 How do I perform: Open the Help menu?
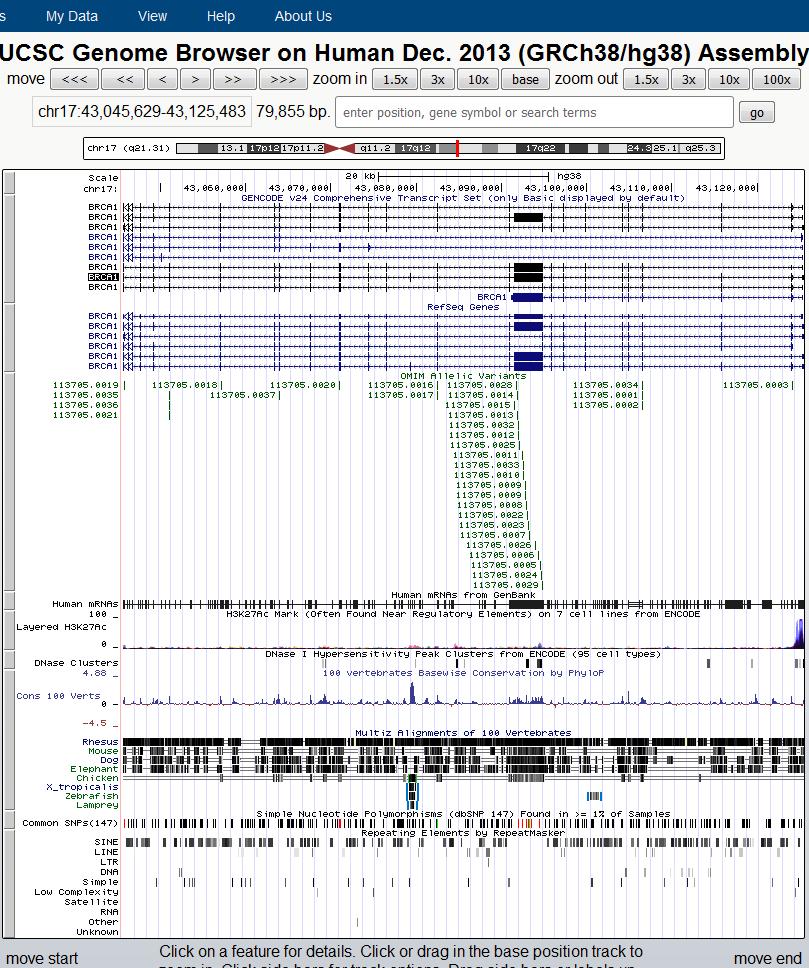[x=220, y=16]
